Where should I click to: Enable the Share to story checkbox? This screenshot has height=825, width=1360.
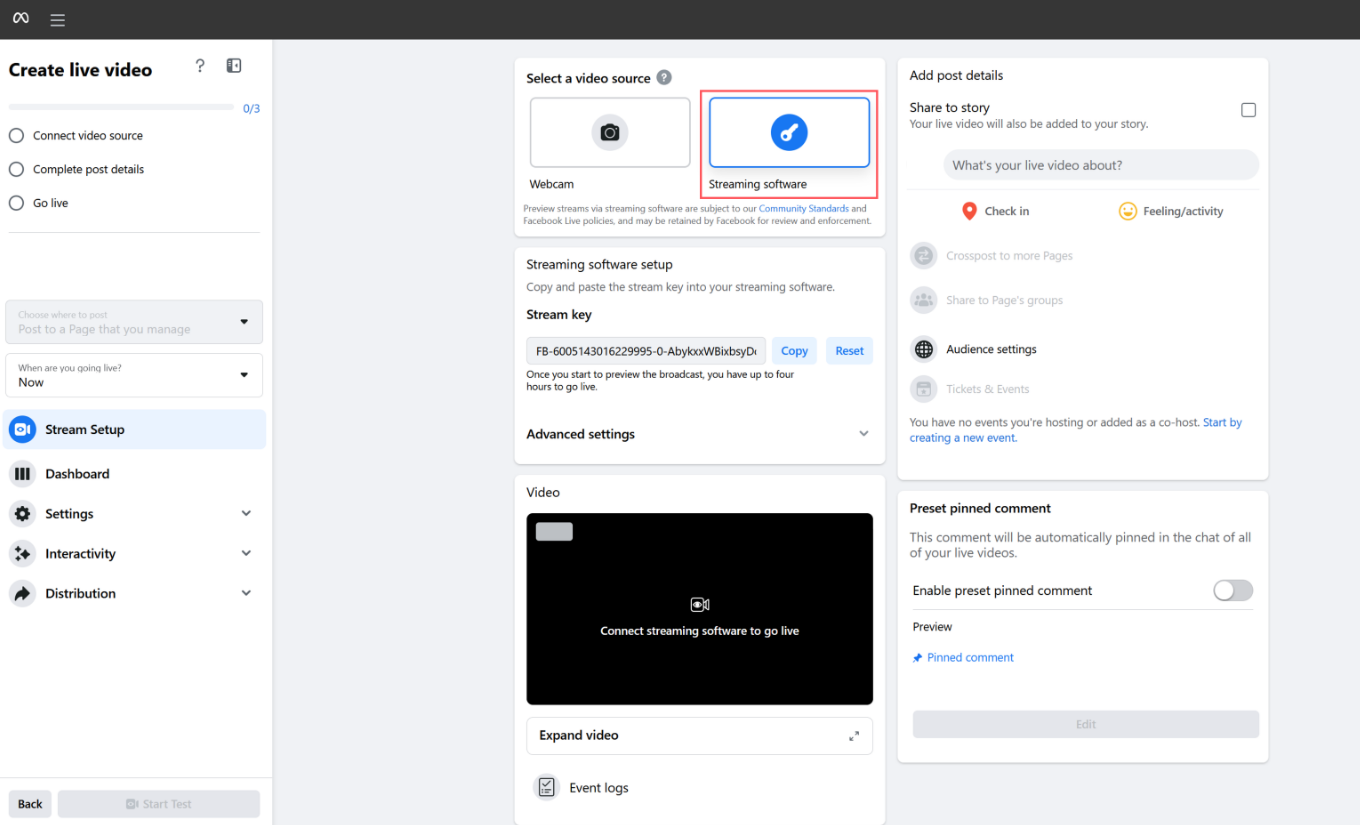[x=1248, y=109]
